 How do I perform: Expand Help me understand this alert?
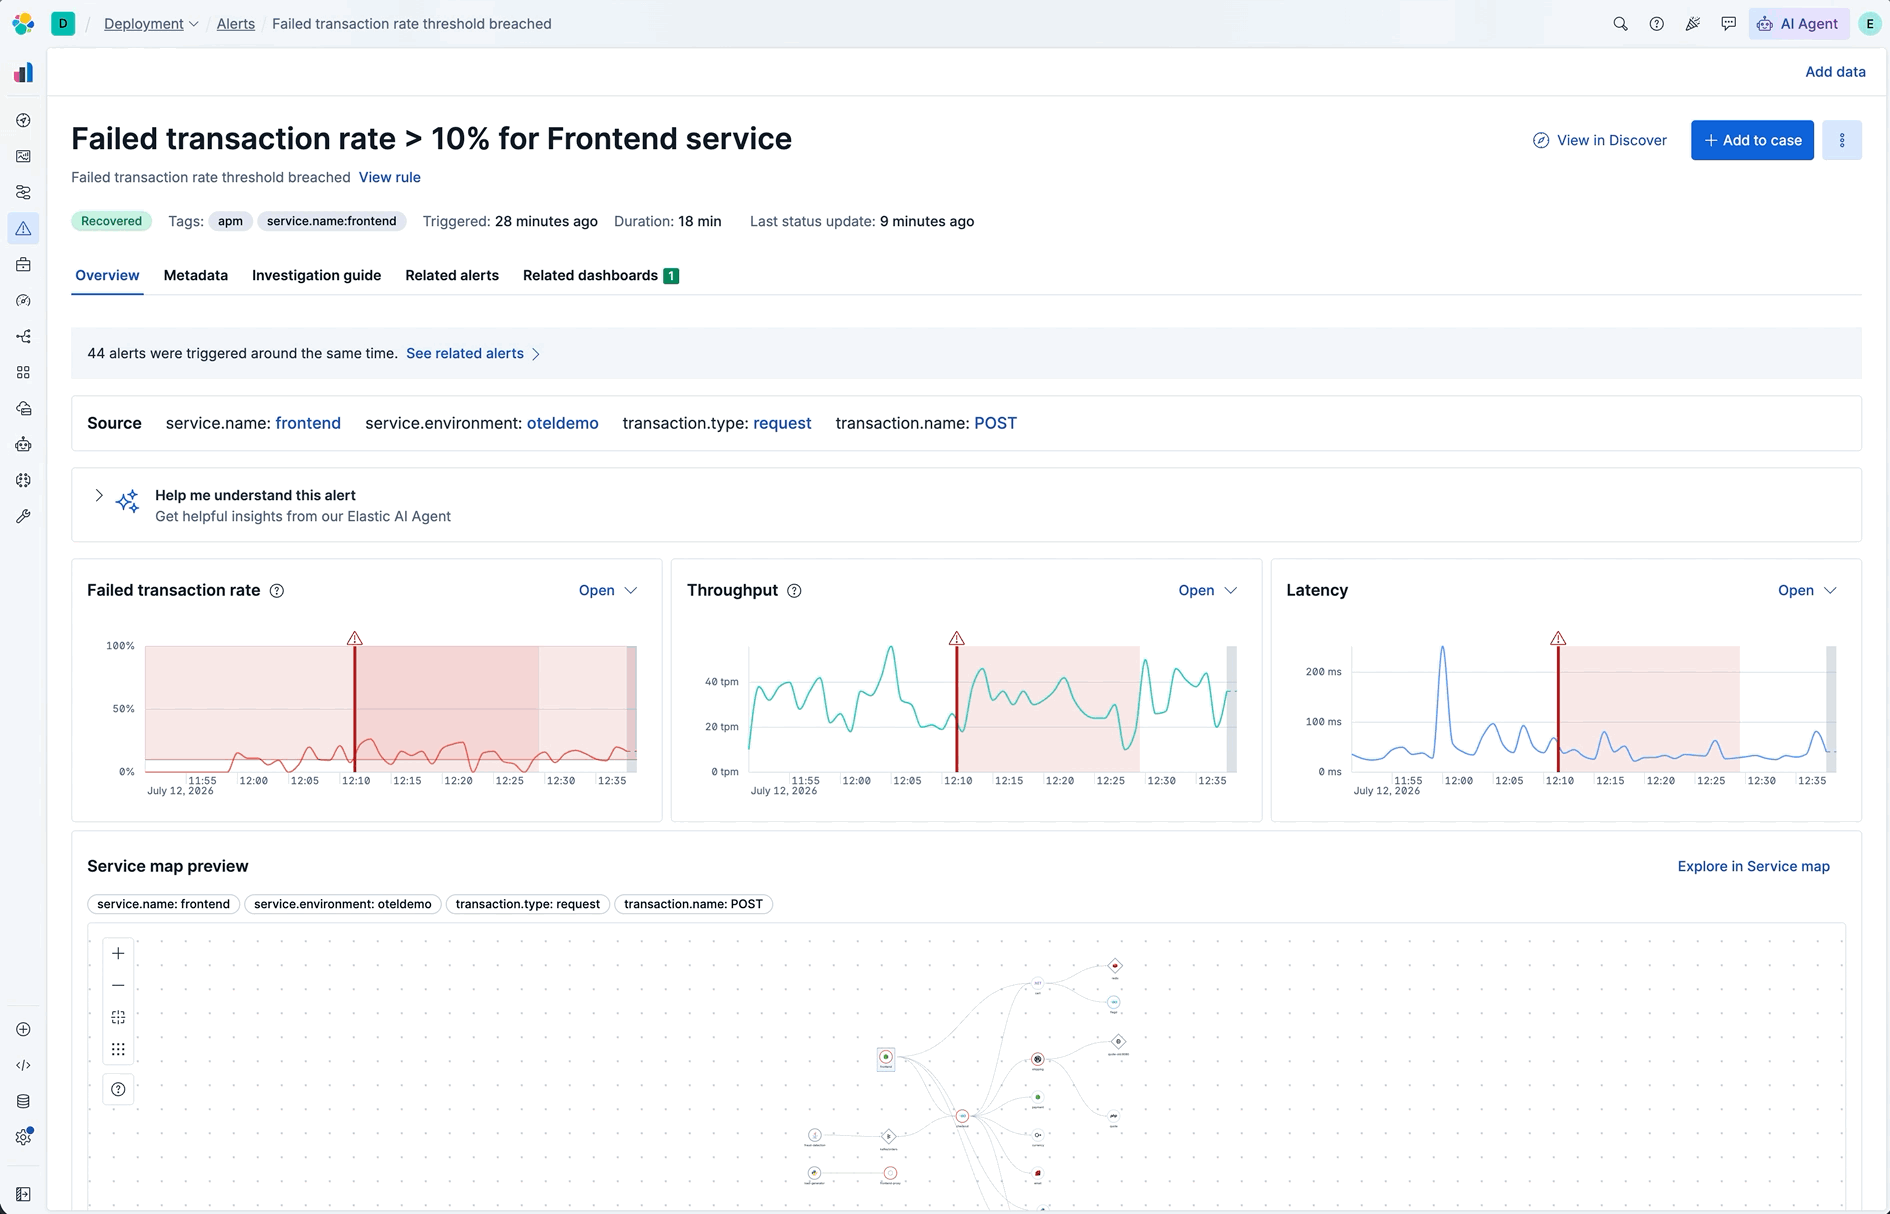(99, 495)
